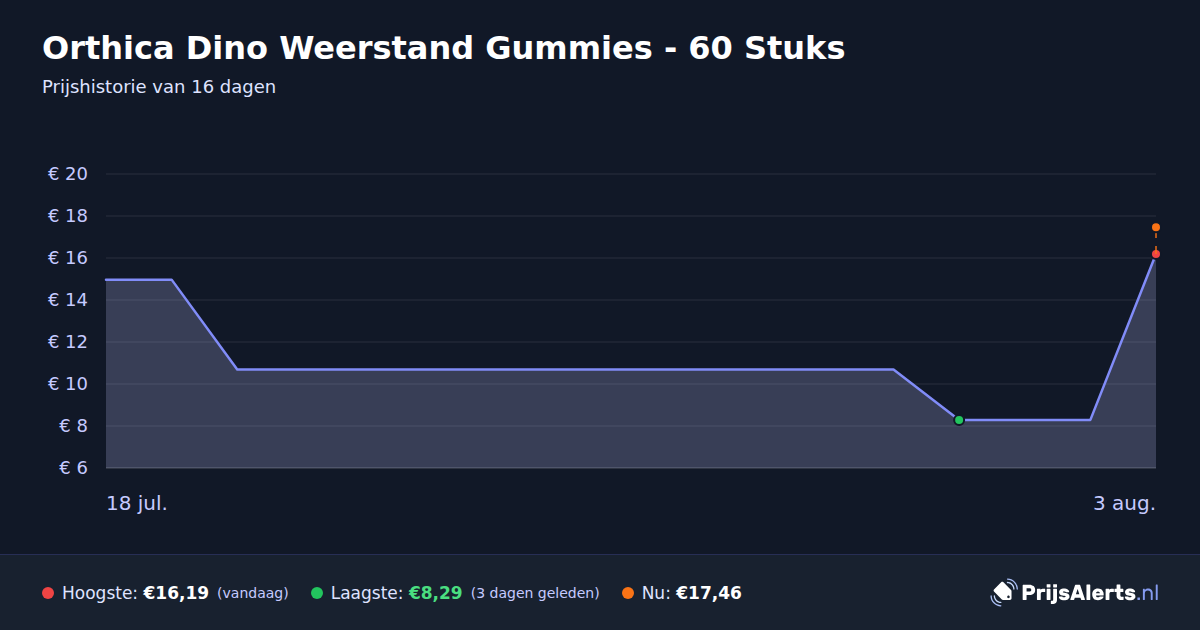Click the Prijshistorie van 16 dagen subtitle
1200x630 pixels.
159,87
